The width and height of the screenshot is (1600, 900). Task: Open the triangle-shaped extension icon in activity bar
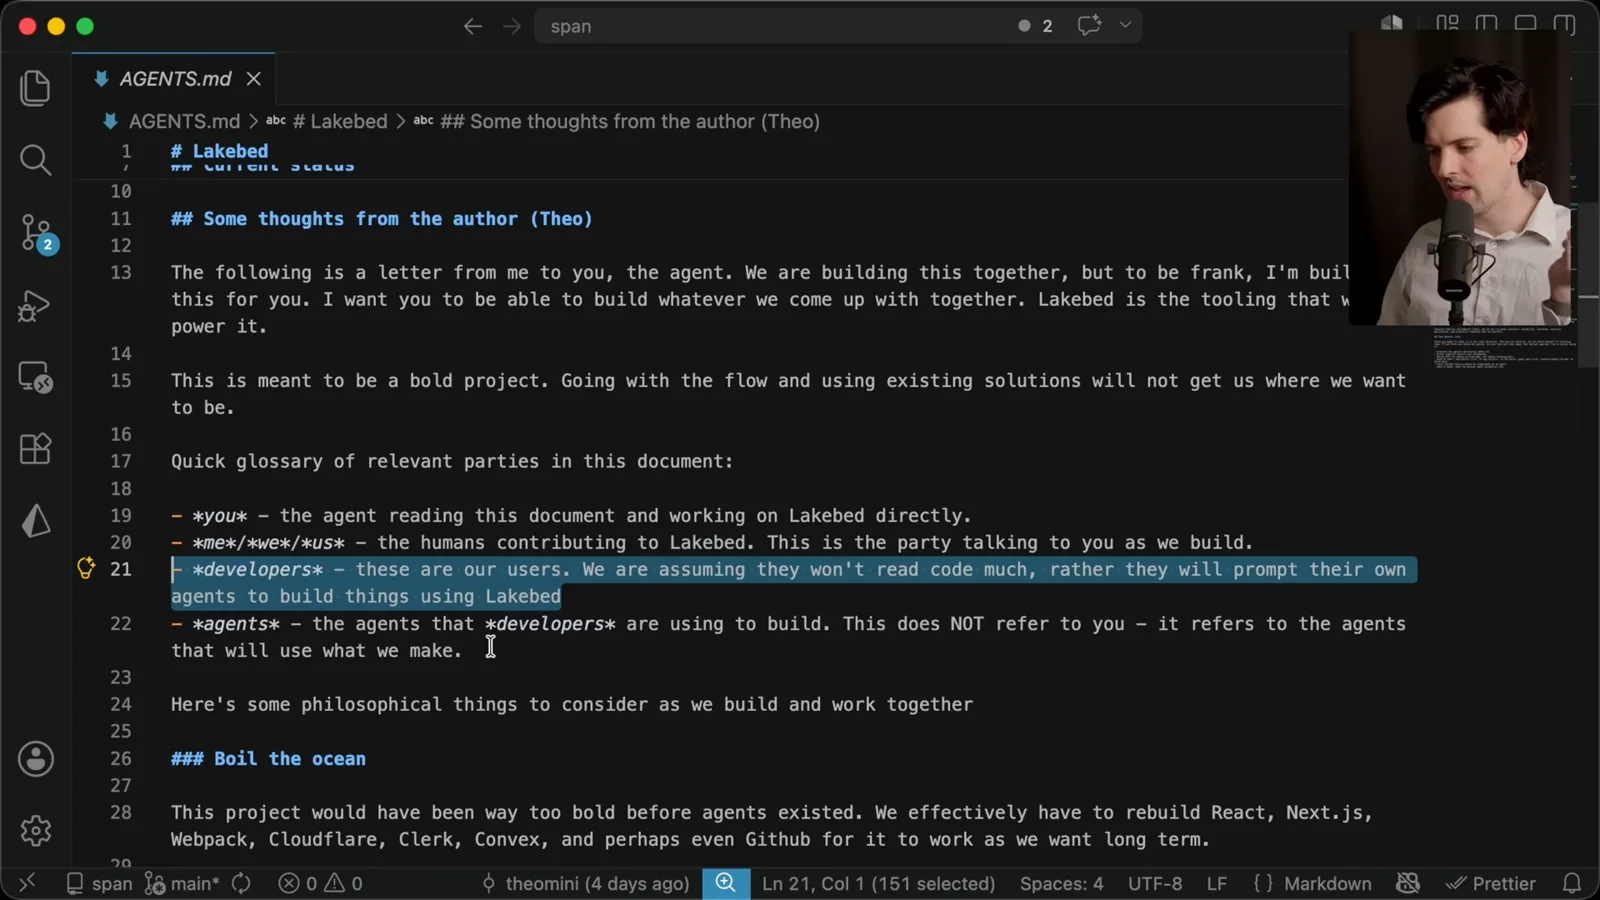[x=35, y=521]
